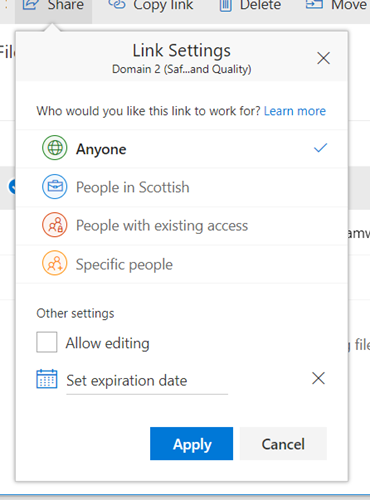Choose People in Scottish option
370x500 pixels.
182,187
